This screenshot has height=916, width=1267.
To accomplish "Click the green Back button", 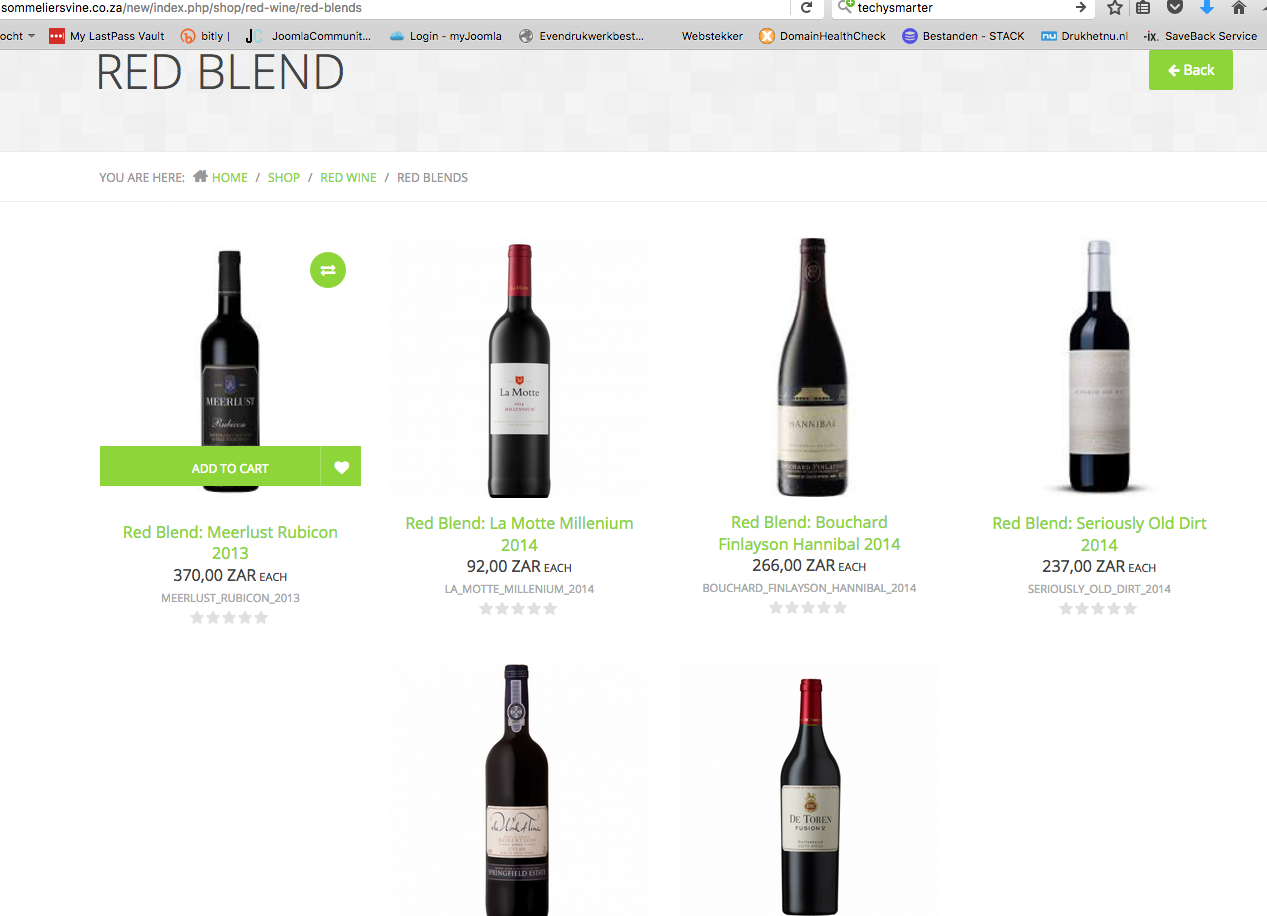I will click(1190, 70).
